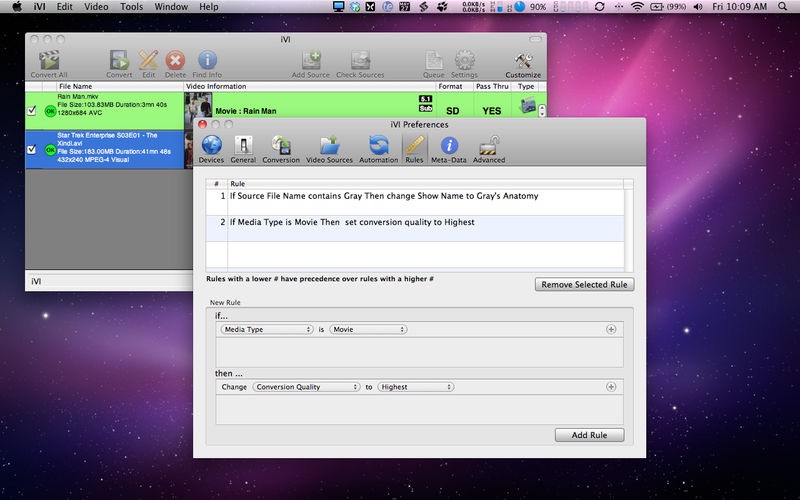Open the Video Sources preferences pane
This screenshot has width=800, height=500.
[x=329, y=149]
